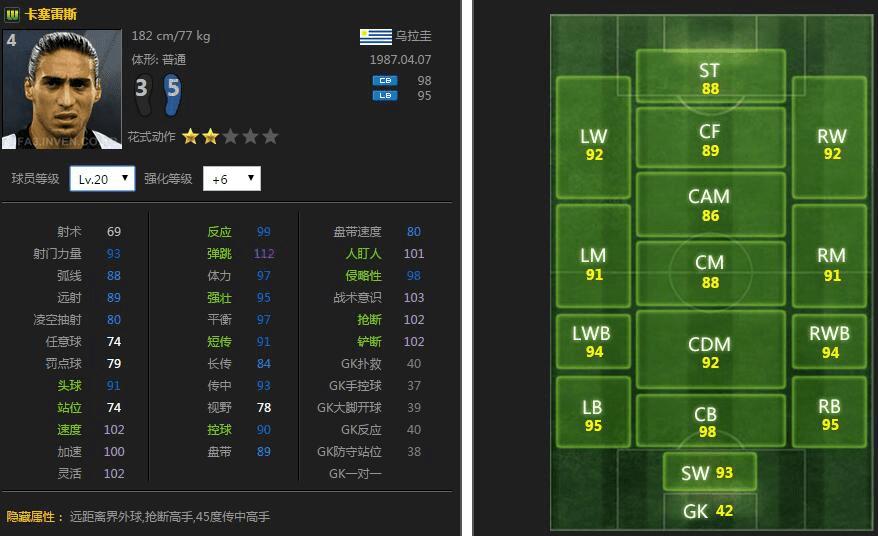Click the player portrait photo

click(62, 90)
